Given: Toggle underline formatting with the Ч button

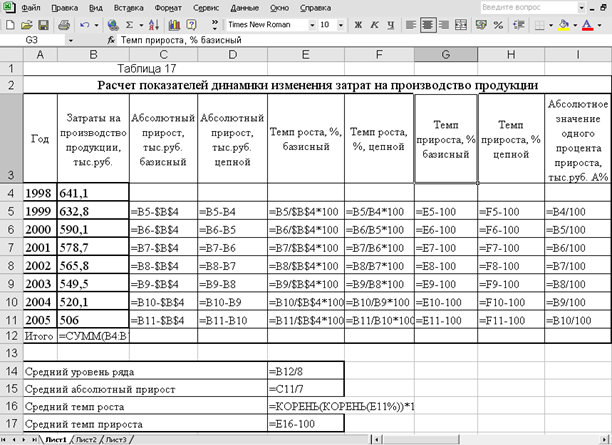Looking at the screenshot, I should point(389,23).
